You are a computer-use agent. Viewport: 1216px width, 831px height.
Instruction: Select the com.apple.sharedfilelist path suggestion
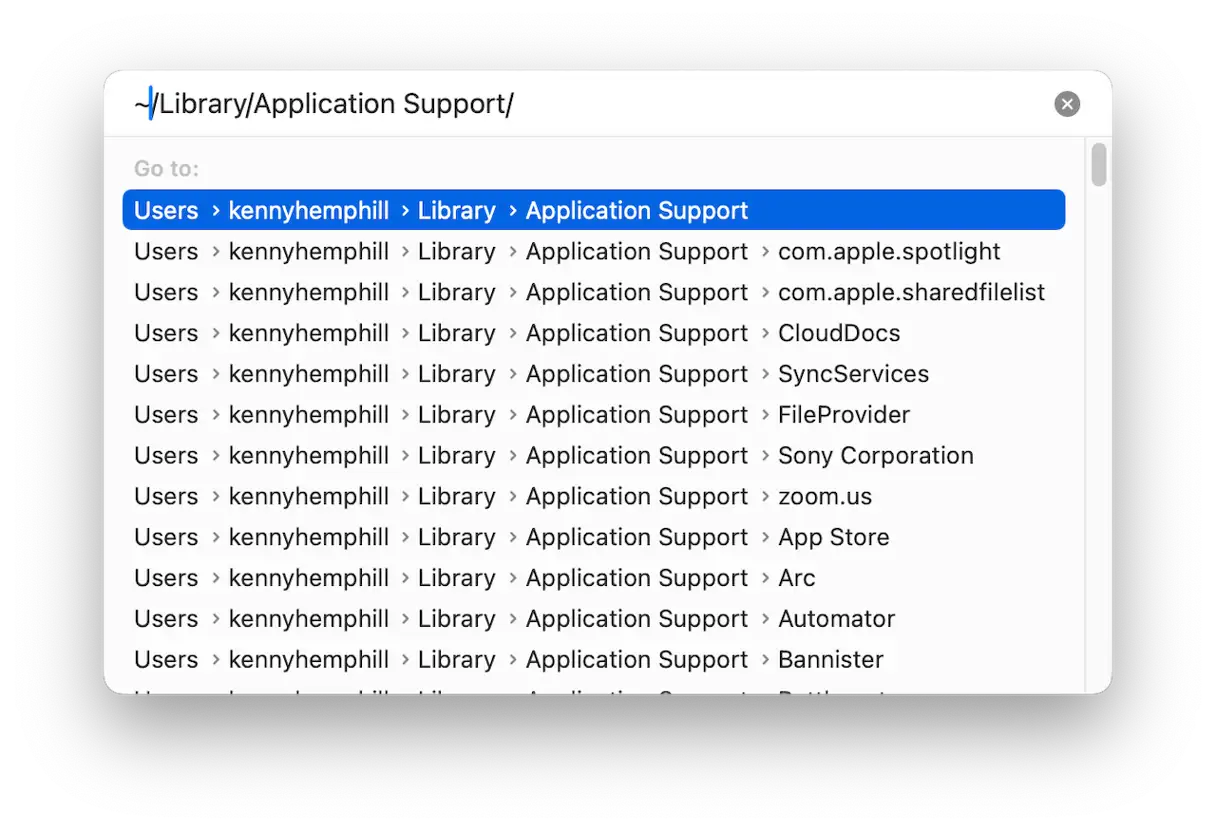[594, 292]
